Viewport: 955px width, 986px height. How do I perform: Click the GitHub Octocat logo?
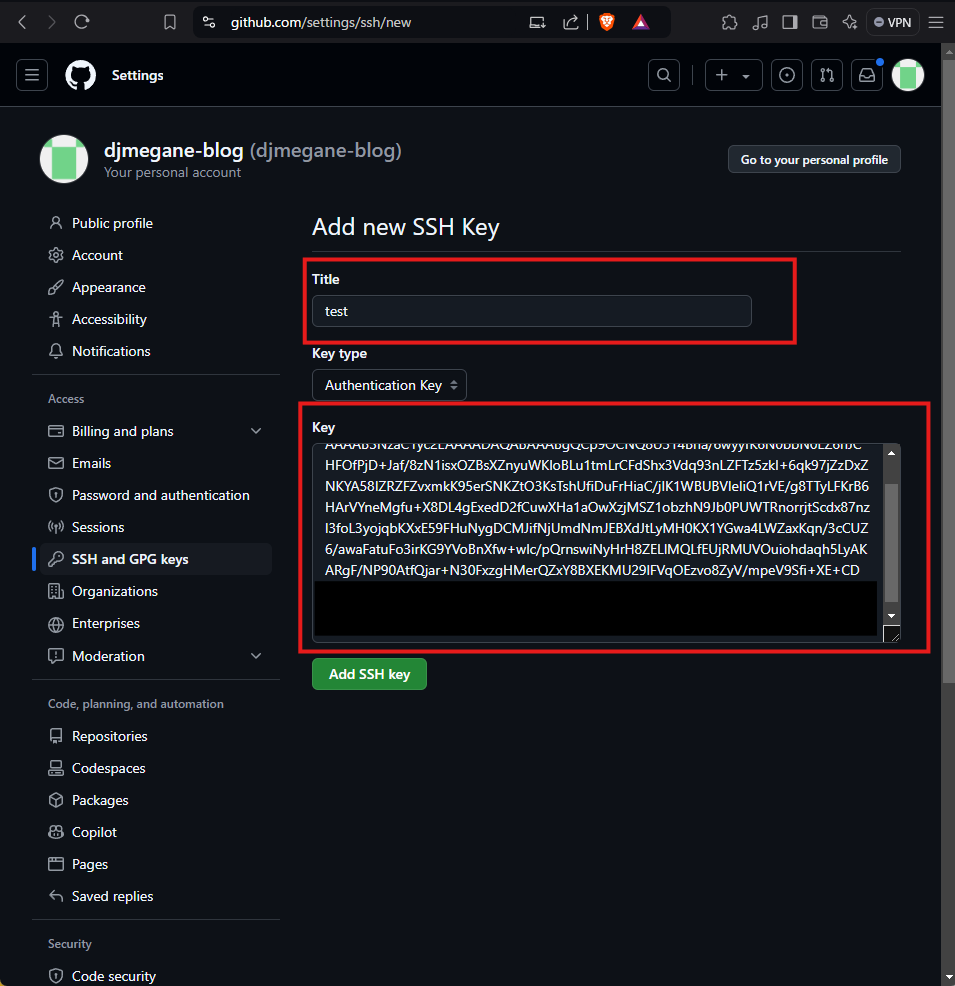click(80, 75)
